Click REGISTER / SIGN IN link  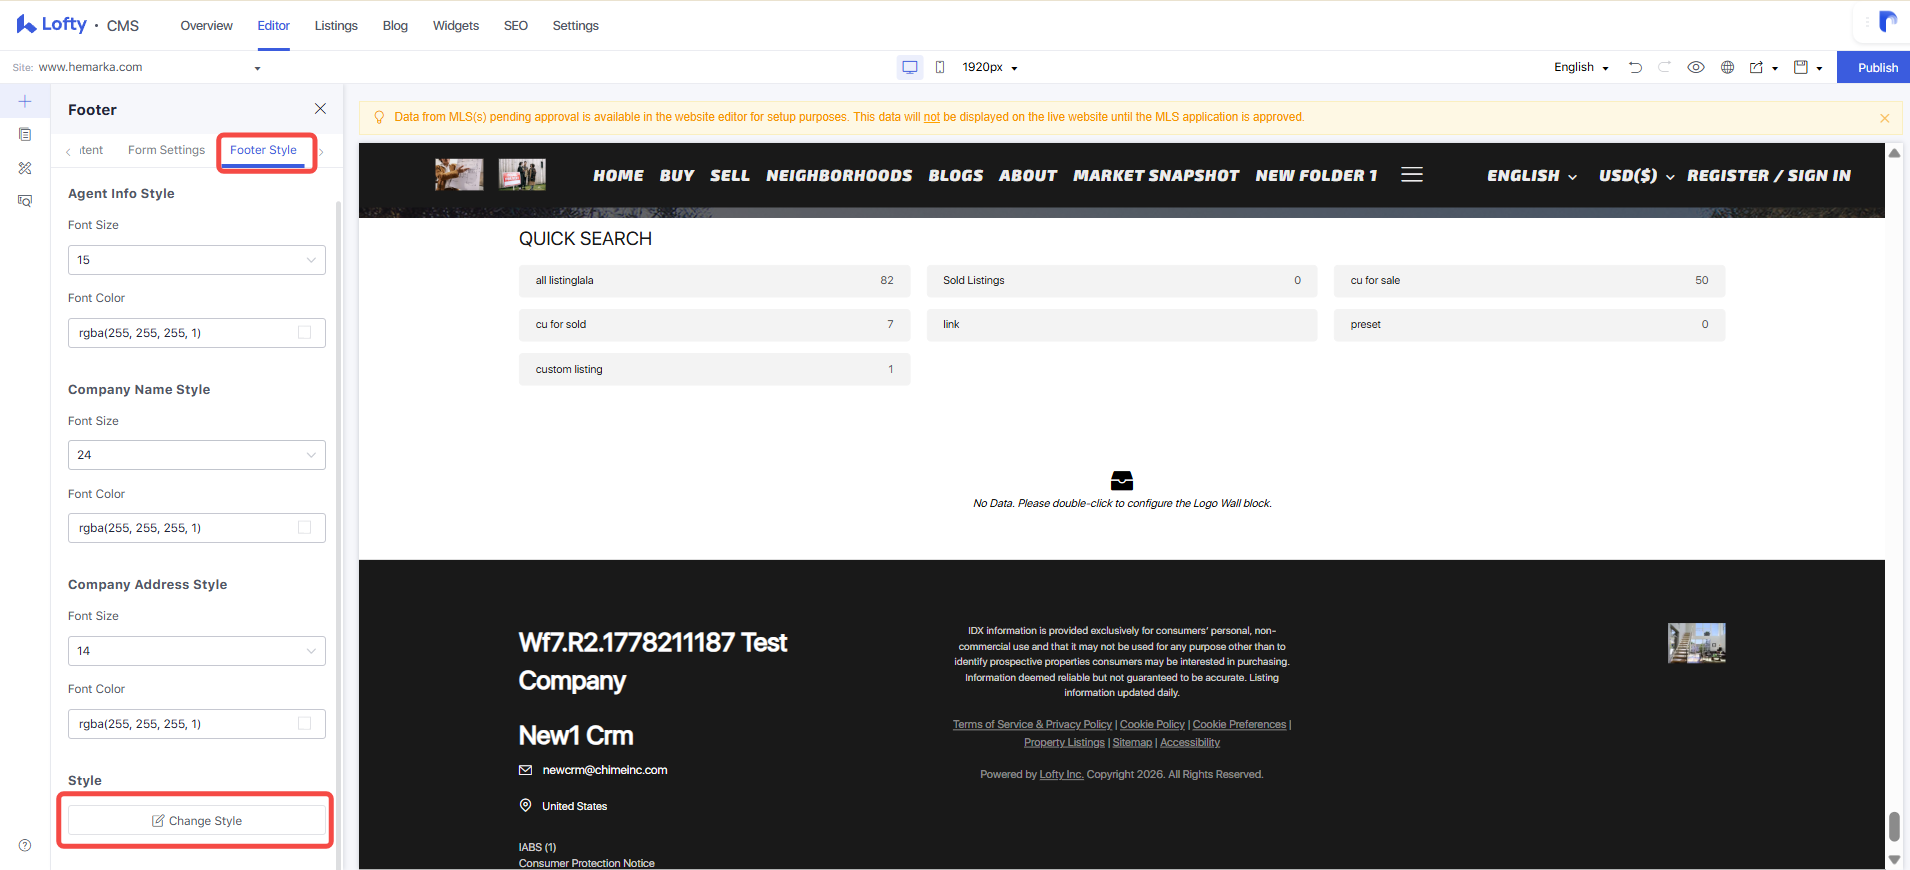1768,175
